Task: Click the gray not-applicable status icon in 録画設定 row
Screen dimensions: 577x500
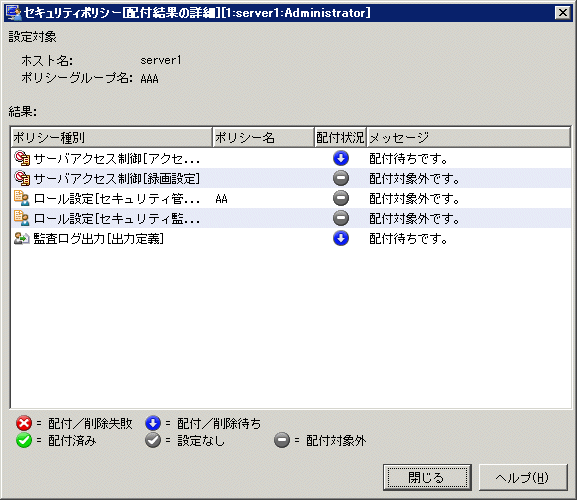Action: [x=341, y=178]
